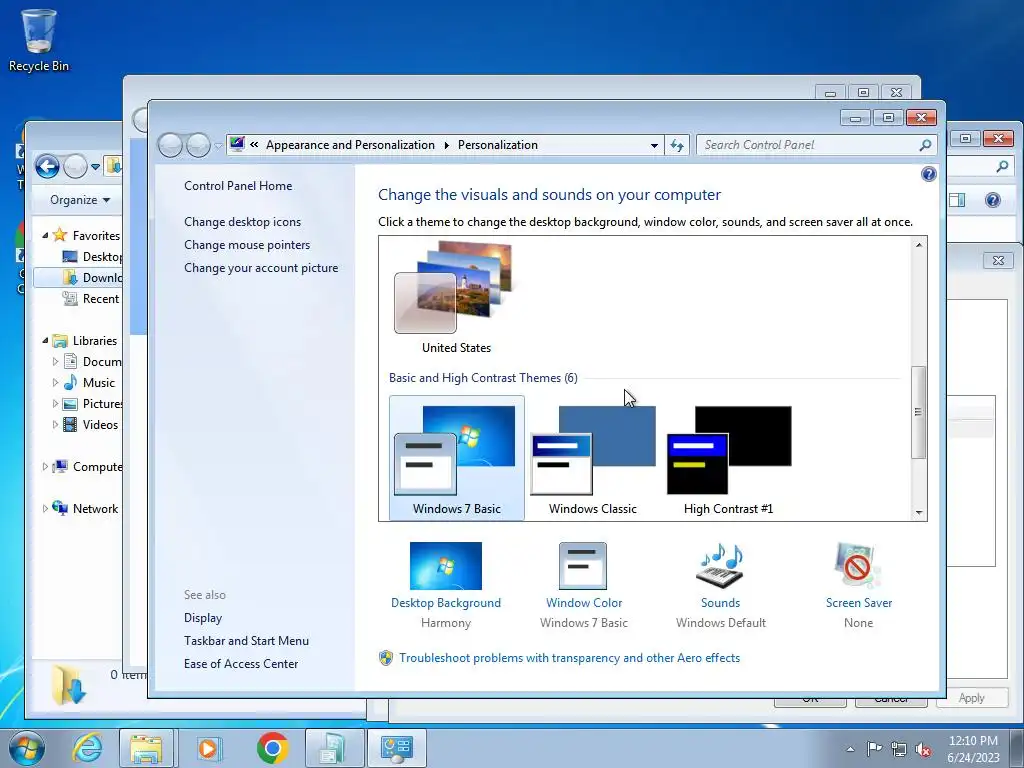Screen dimensions: 1024x768
Task: Click the Back arrow in Explorer window
Action: tap(47, 167)
